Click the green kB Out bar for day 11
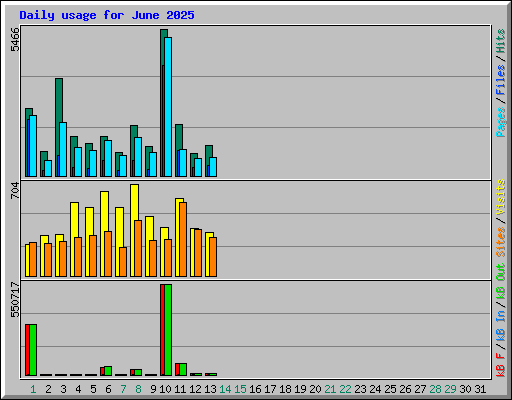The width and height of the screenshot is (512, 400). (x=183, y=369)
